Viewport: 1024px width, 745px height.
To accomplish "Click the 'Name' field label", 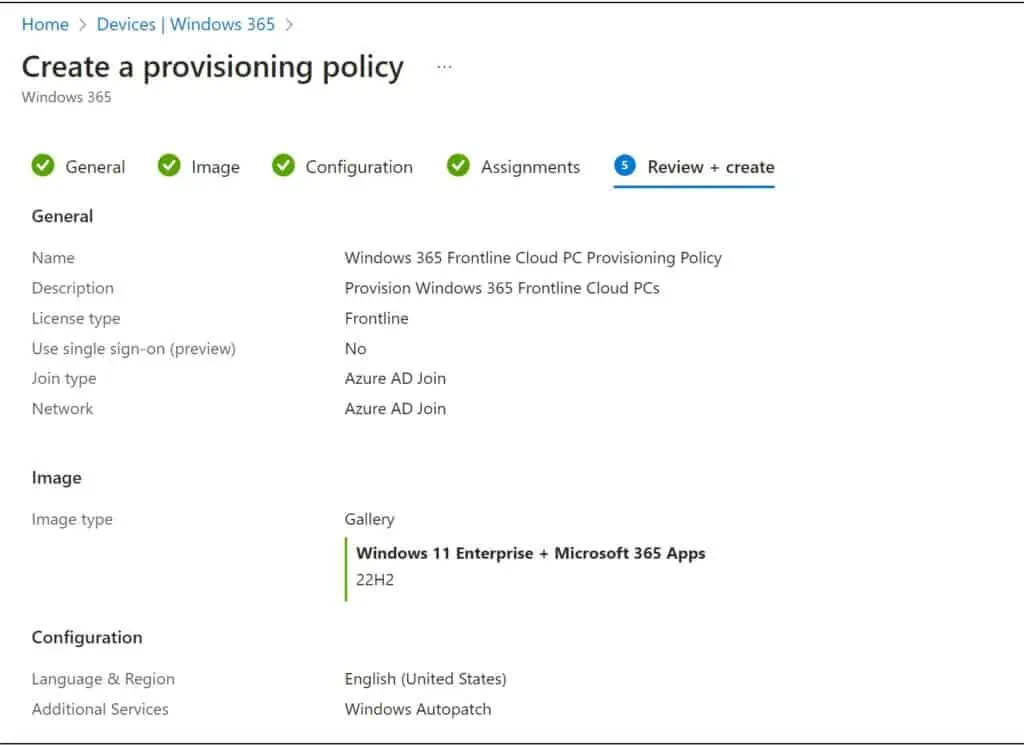I will coord(53,258).
